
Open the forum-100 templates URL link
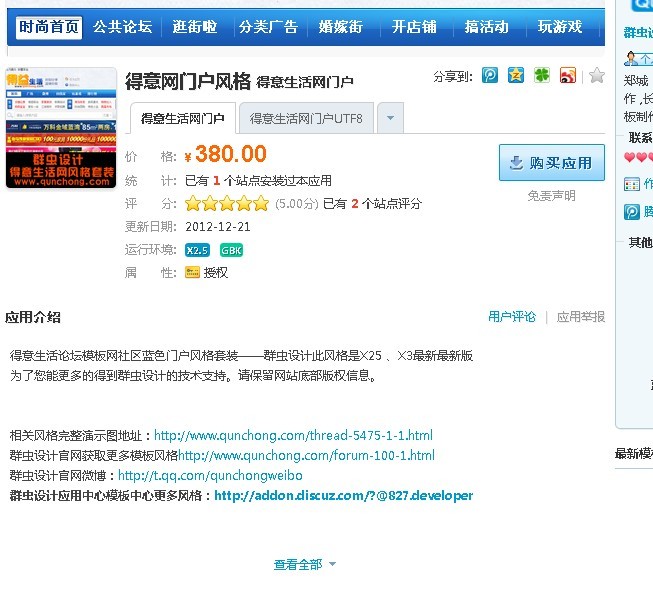tap(306, 455)
